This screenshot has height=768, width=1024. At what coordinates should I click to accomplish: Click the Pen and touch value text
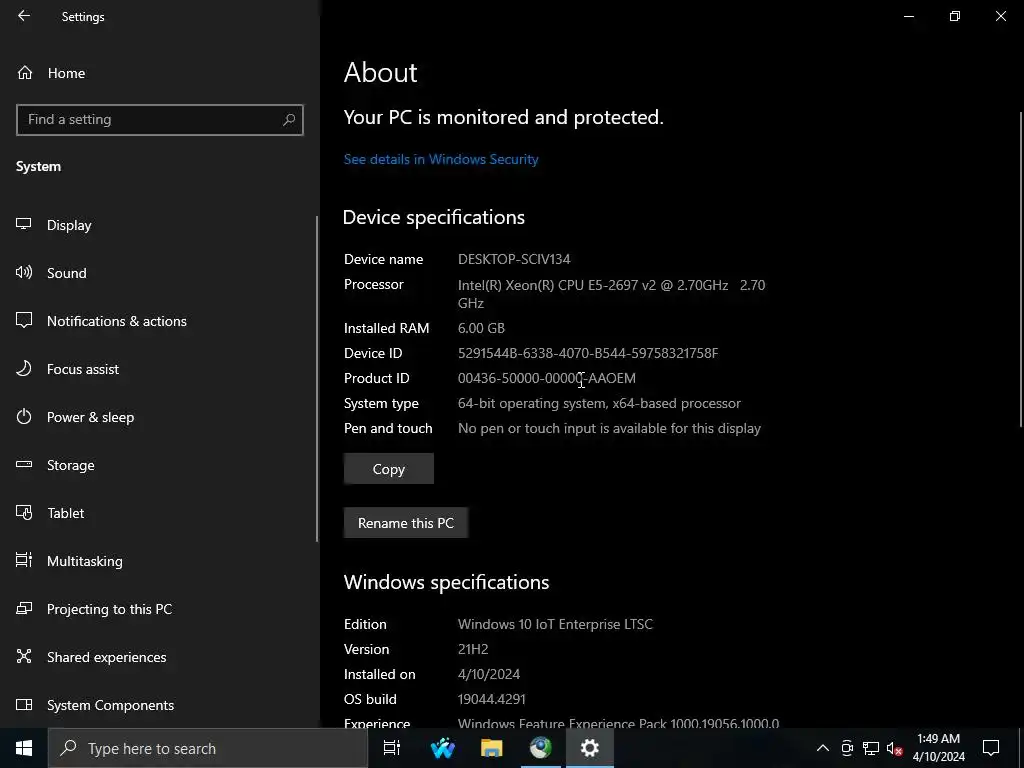point(609,428)
